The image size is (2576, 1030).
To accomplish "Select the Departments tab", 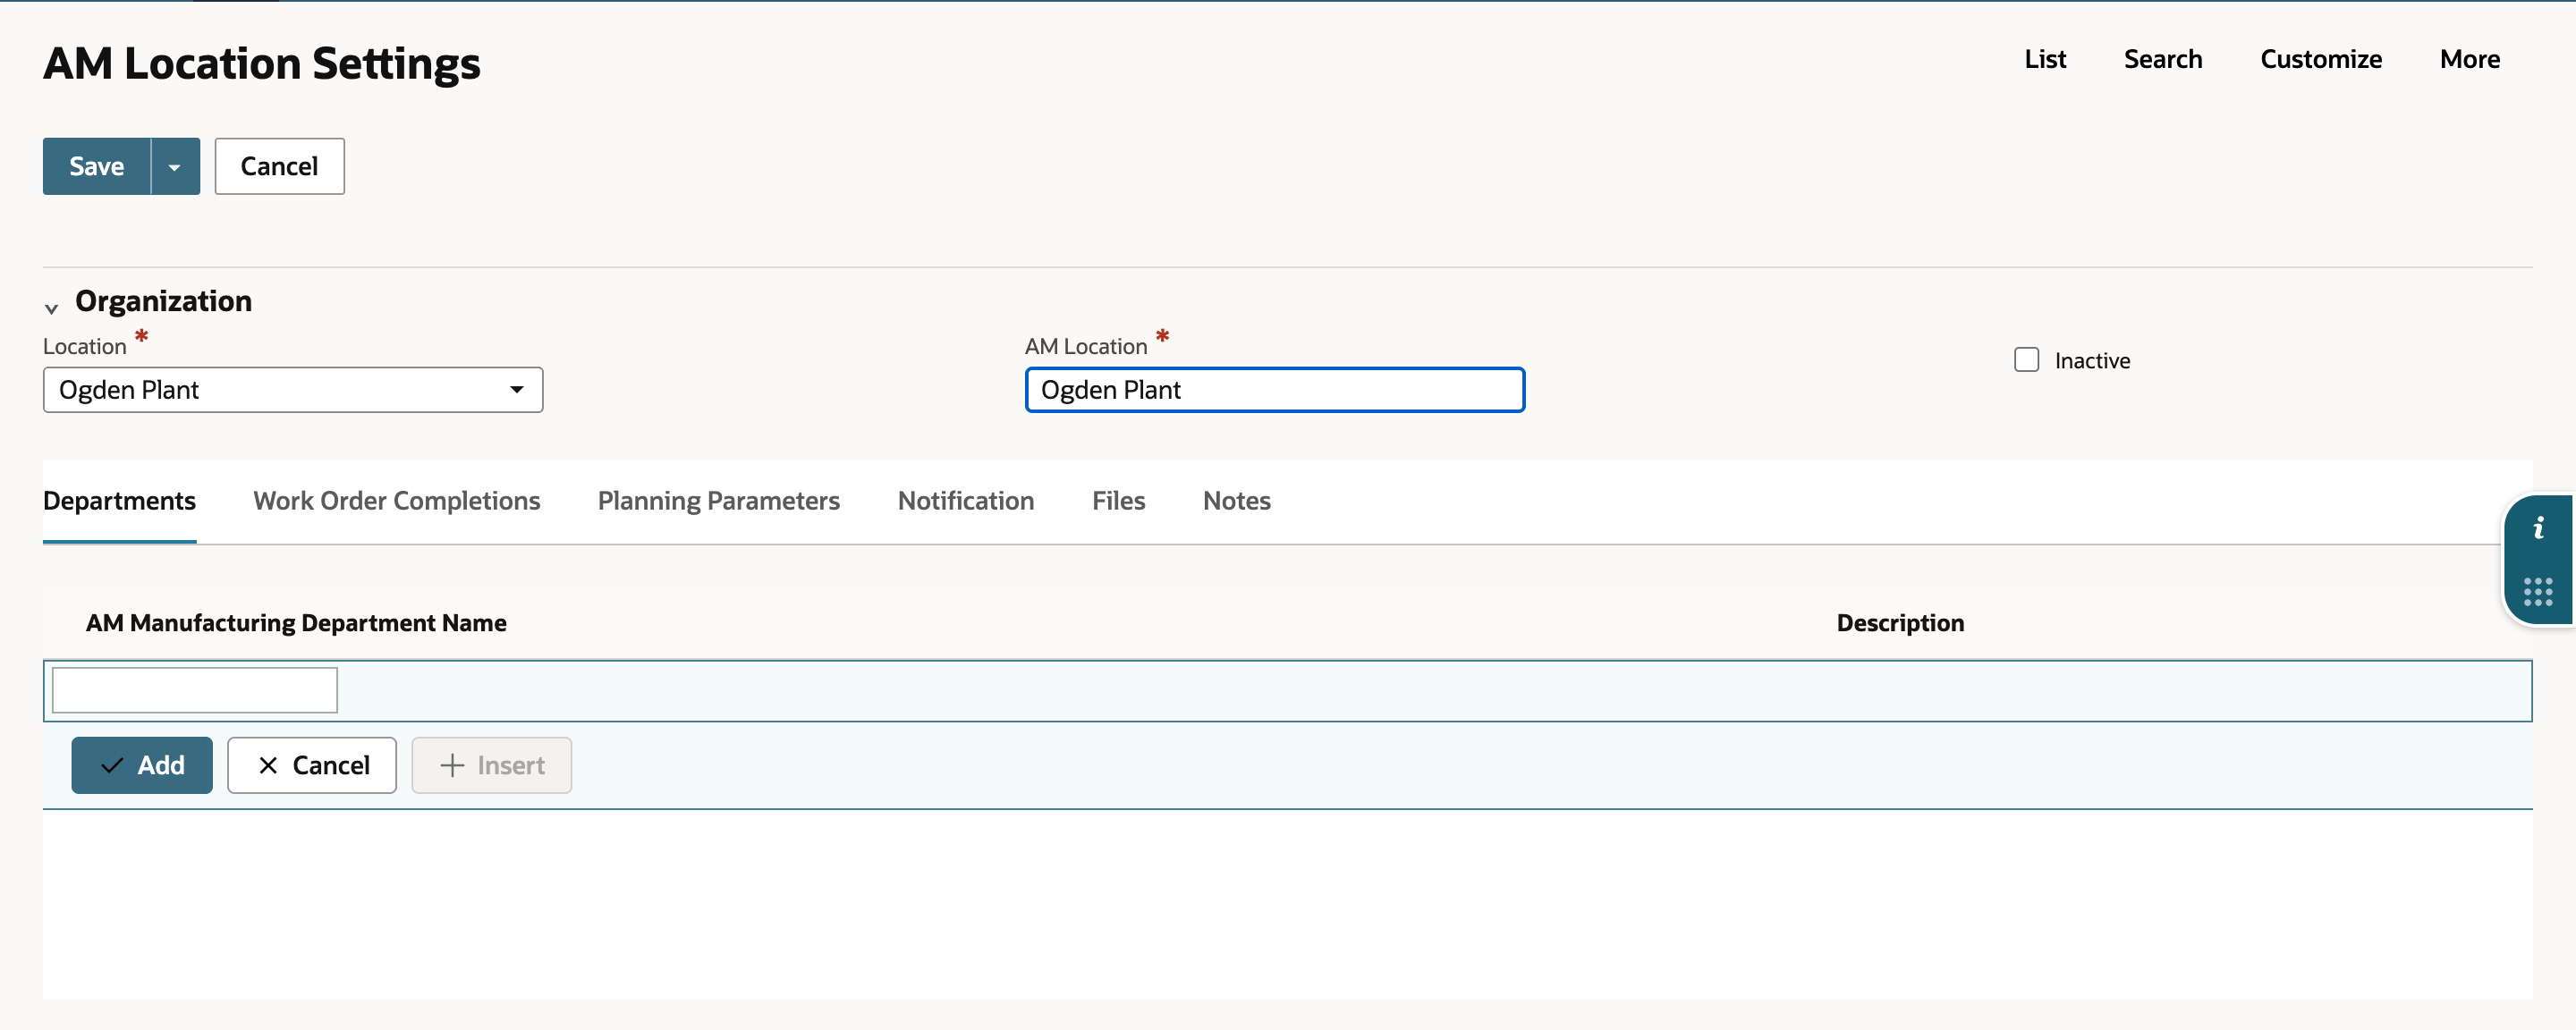I will coord(119,501).
